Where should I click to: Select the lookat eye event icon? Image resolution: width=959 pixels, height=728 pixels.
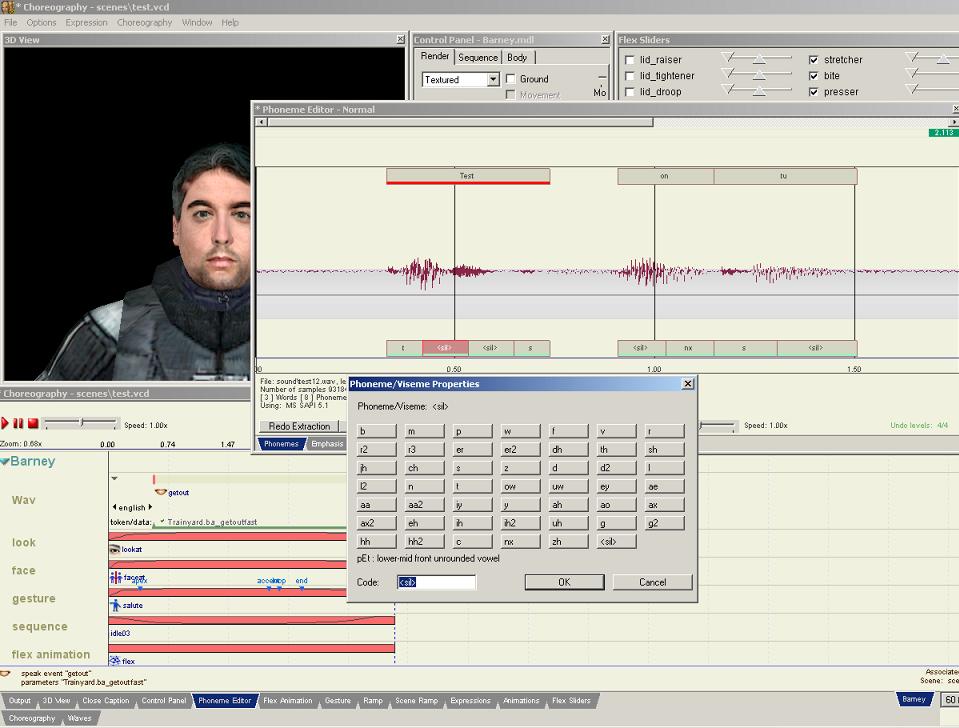[114, 549]
